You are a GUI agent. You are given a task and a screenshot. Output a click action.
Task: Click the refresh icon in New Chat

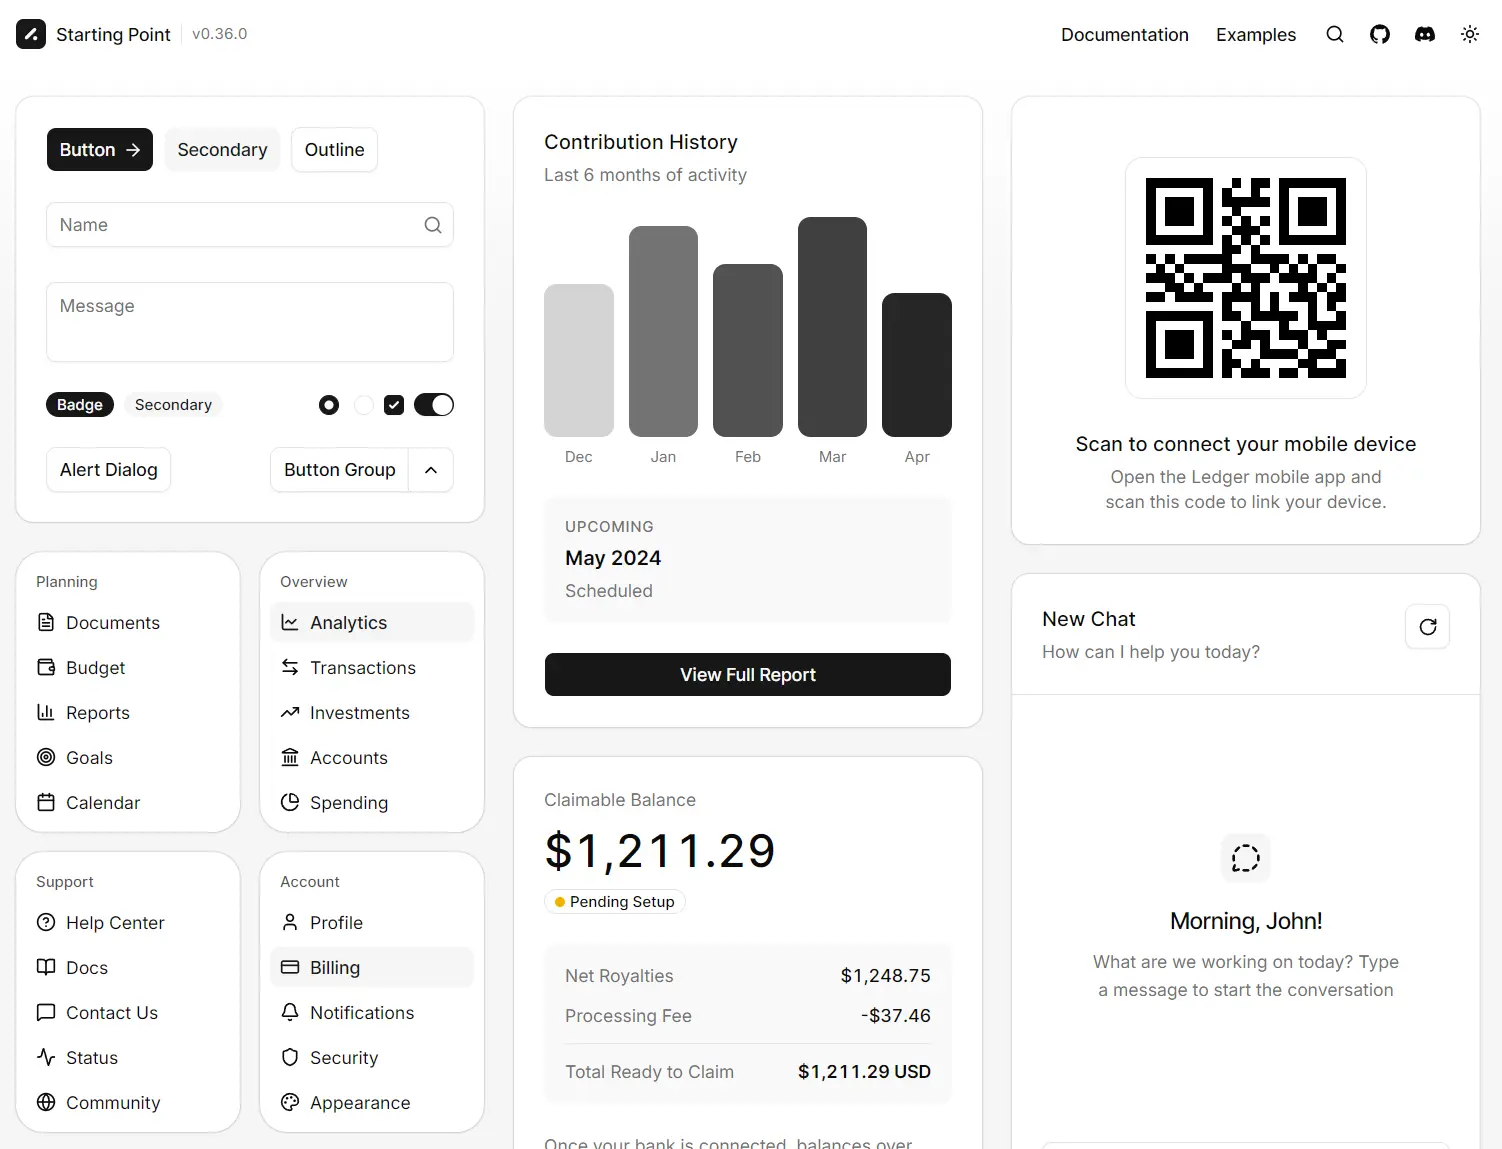1428,627
